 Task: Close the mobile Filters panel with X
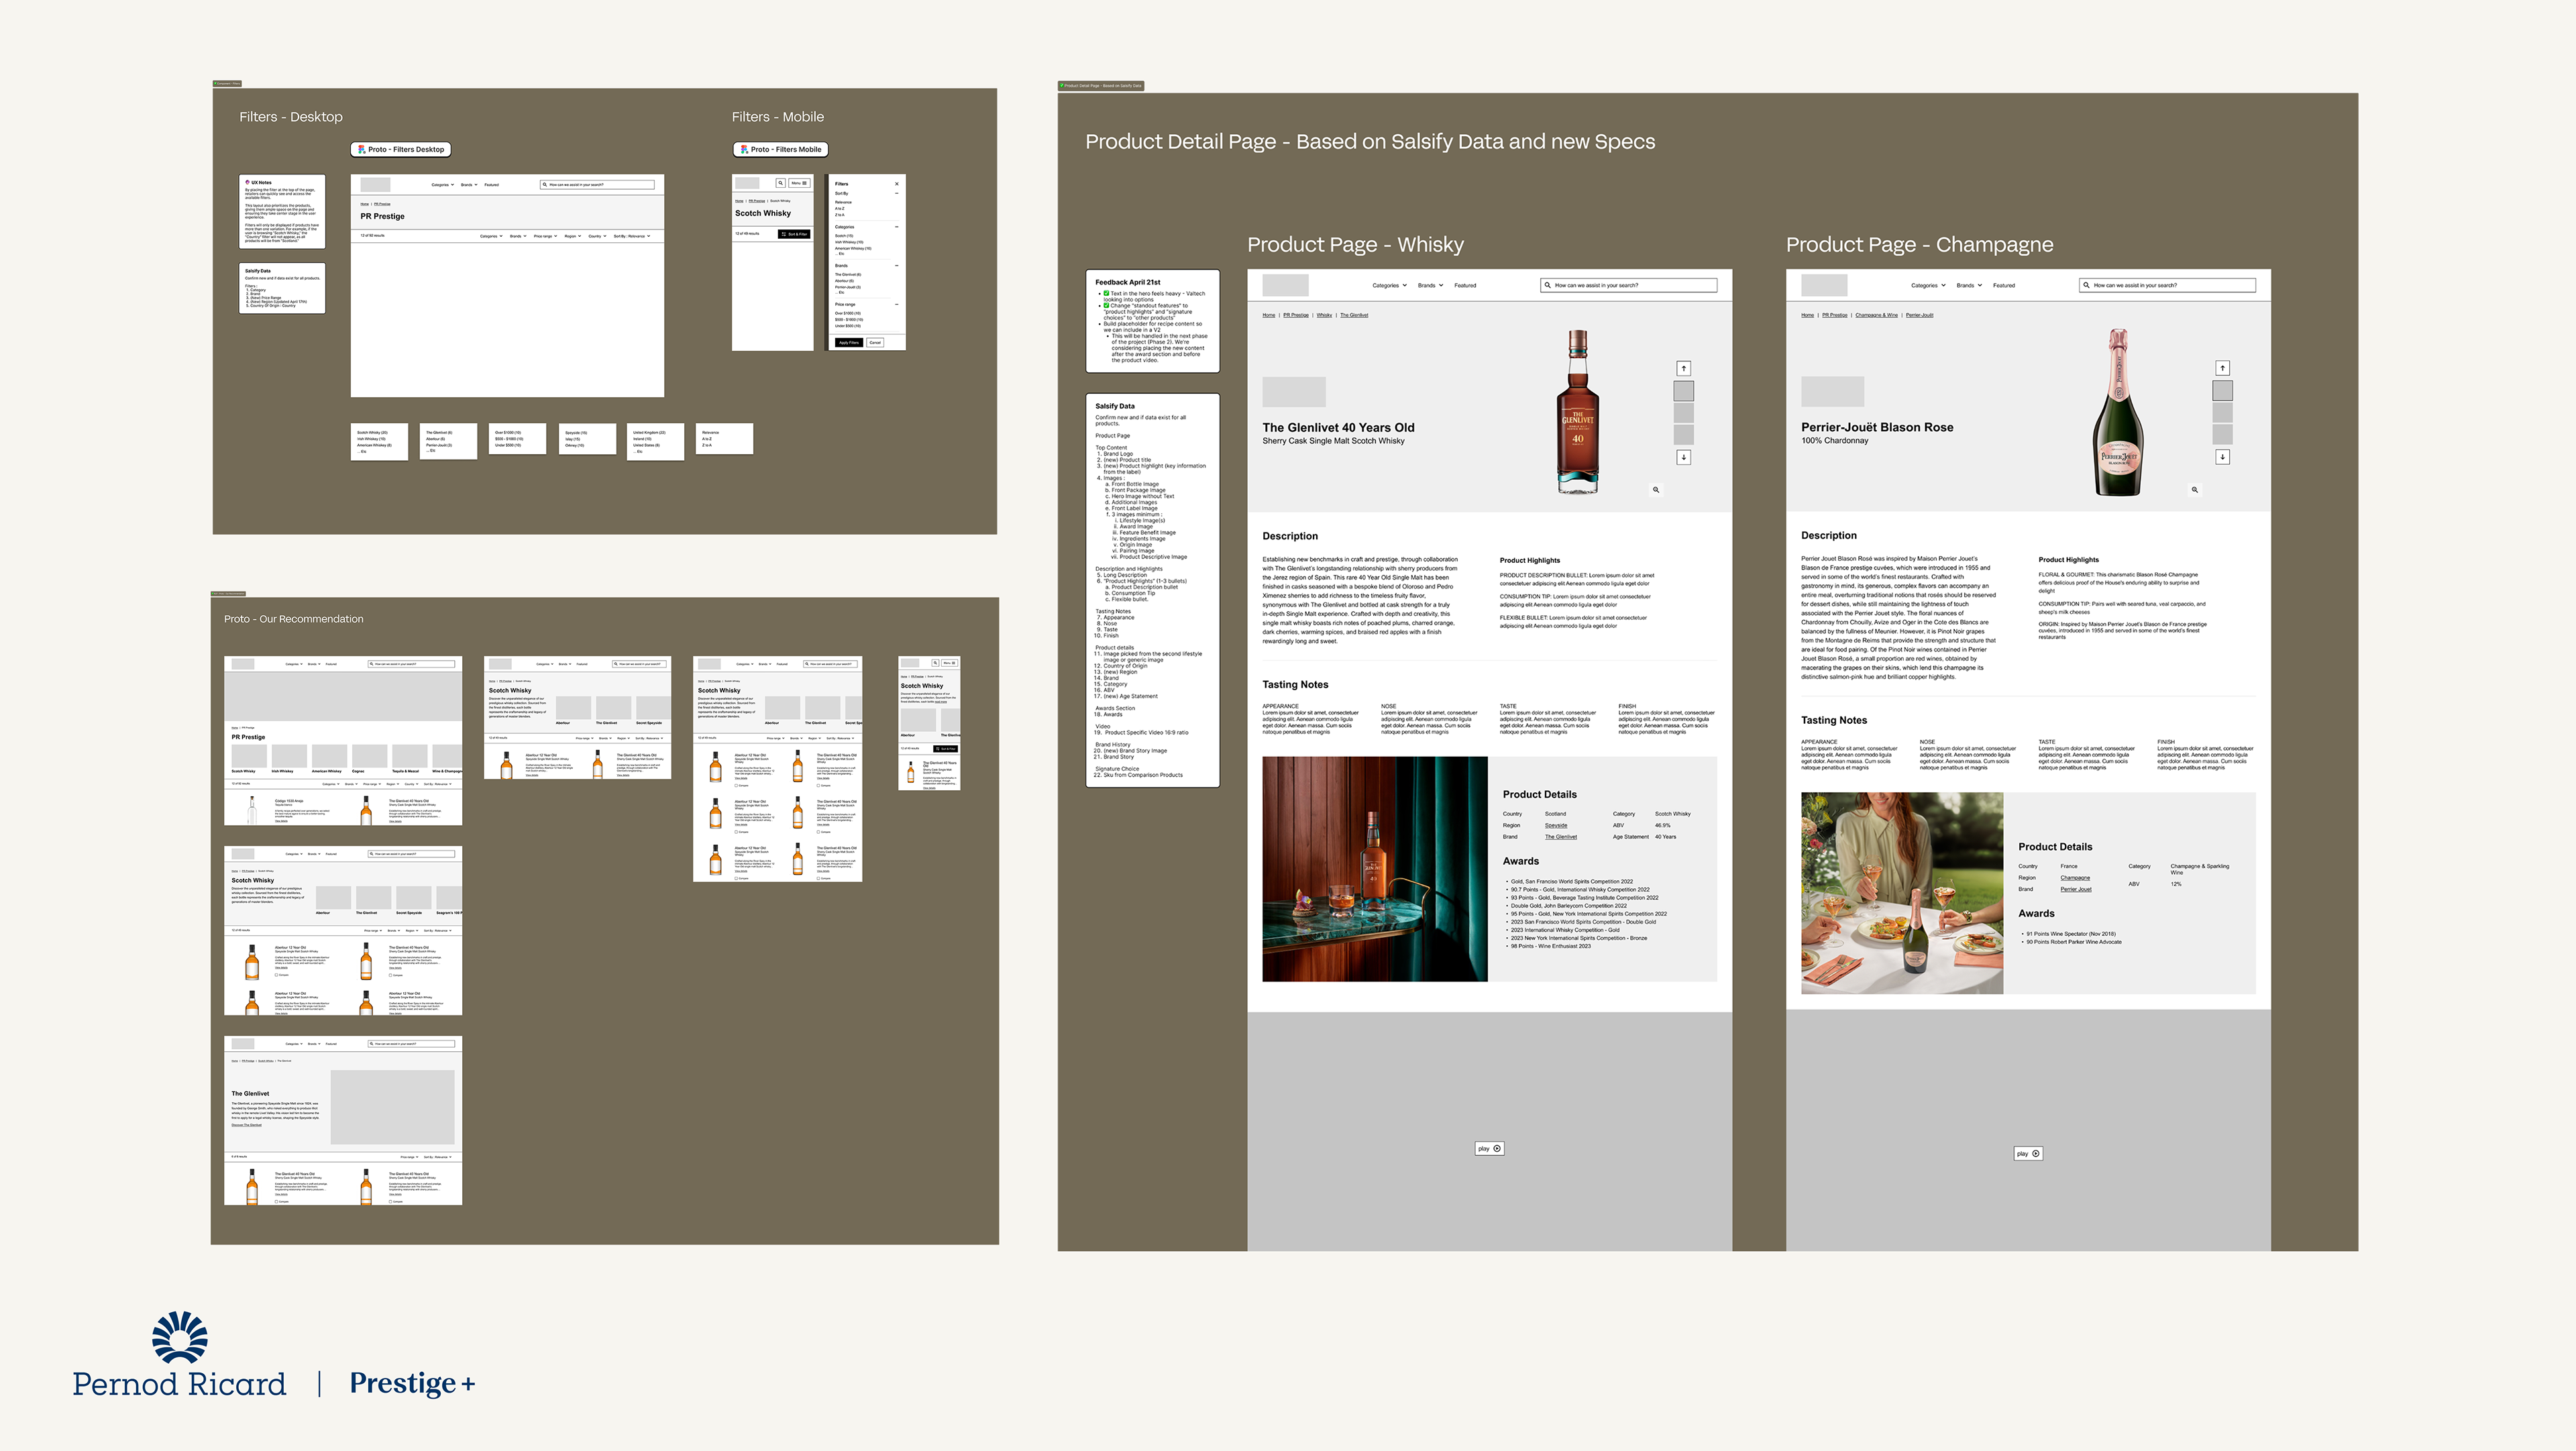click(x=897, y=184)
